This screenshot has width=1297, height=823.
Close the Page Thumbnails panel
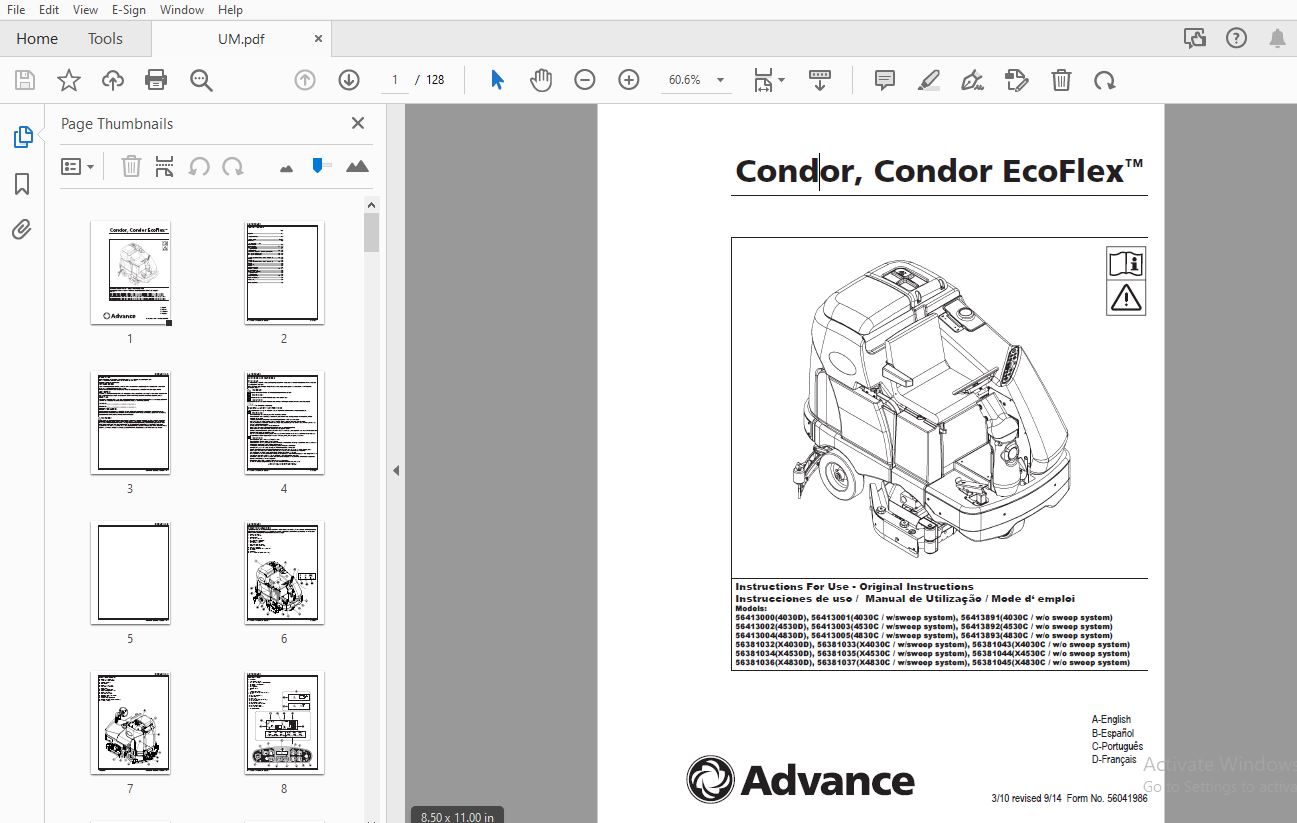pyautogui.click(x=357, y=123)
